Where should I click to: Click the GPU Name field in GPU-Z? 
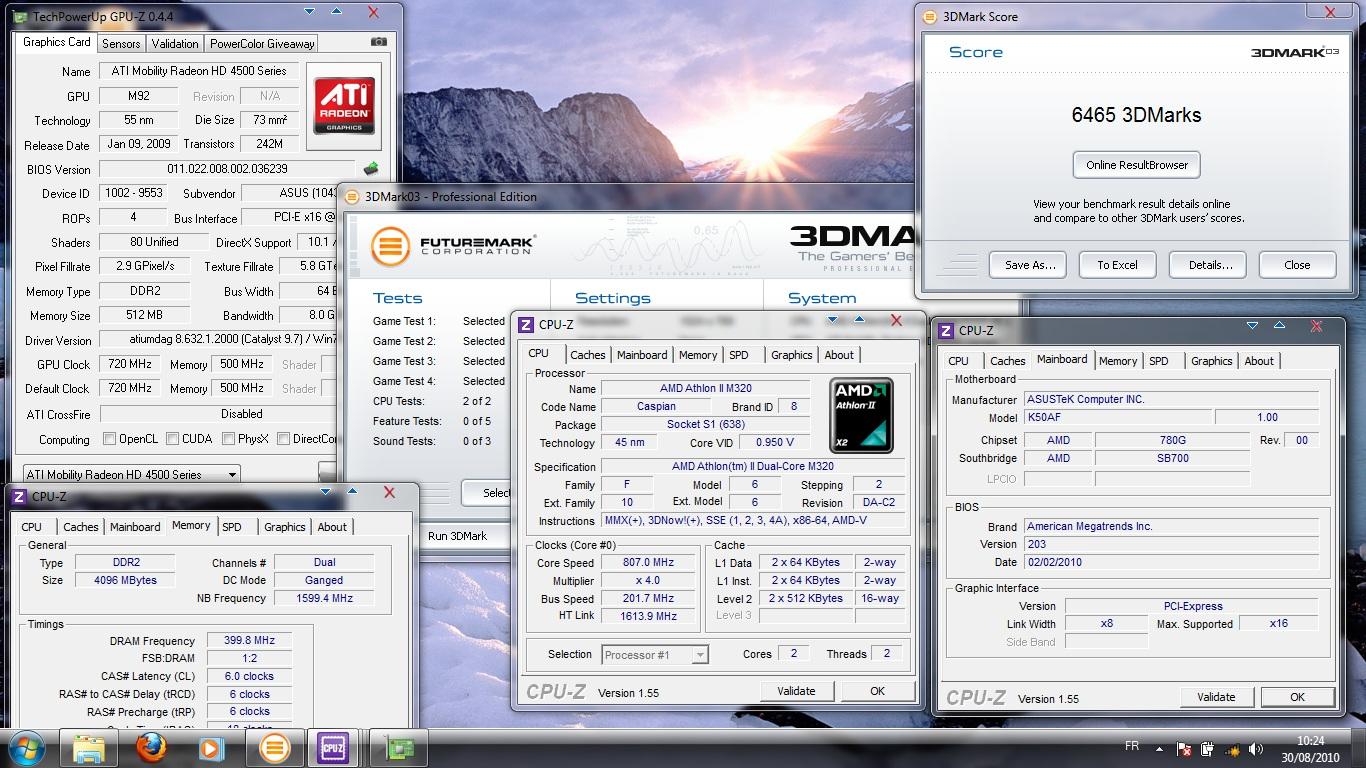click(199, 71)
